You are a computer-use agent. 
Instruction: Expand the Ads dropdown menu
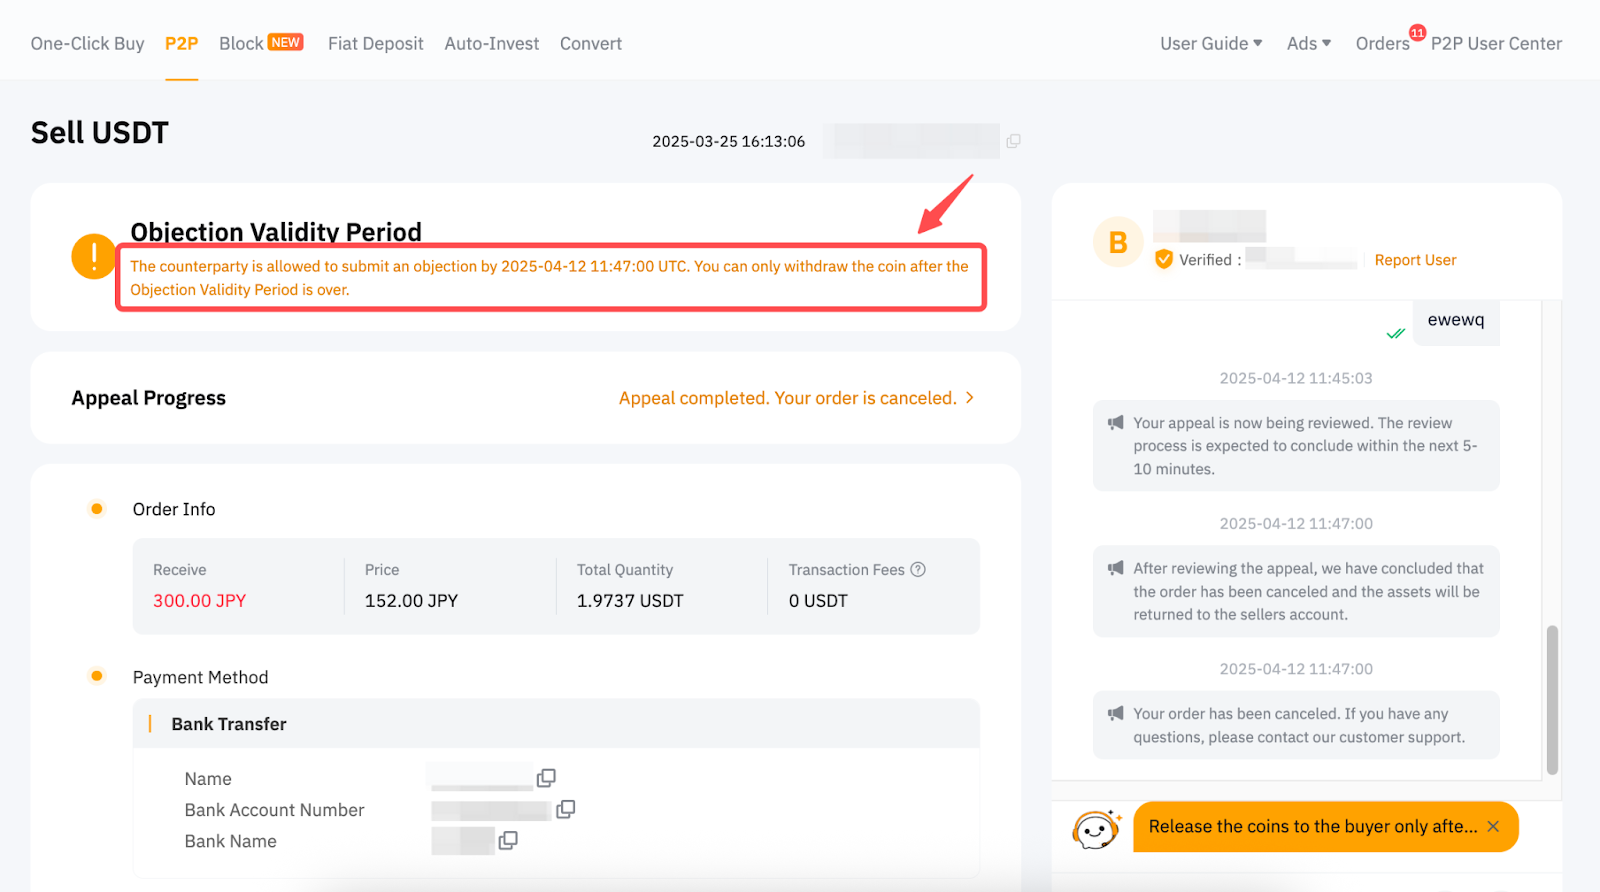[x=1308, y=43]
